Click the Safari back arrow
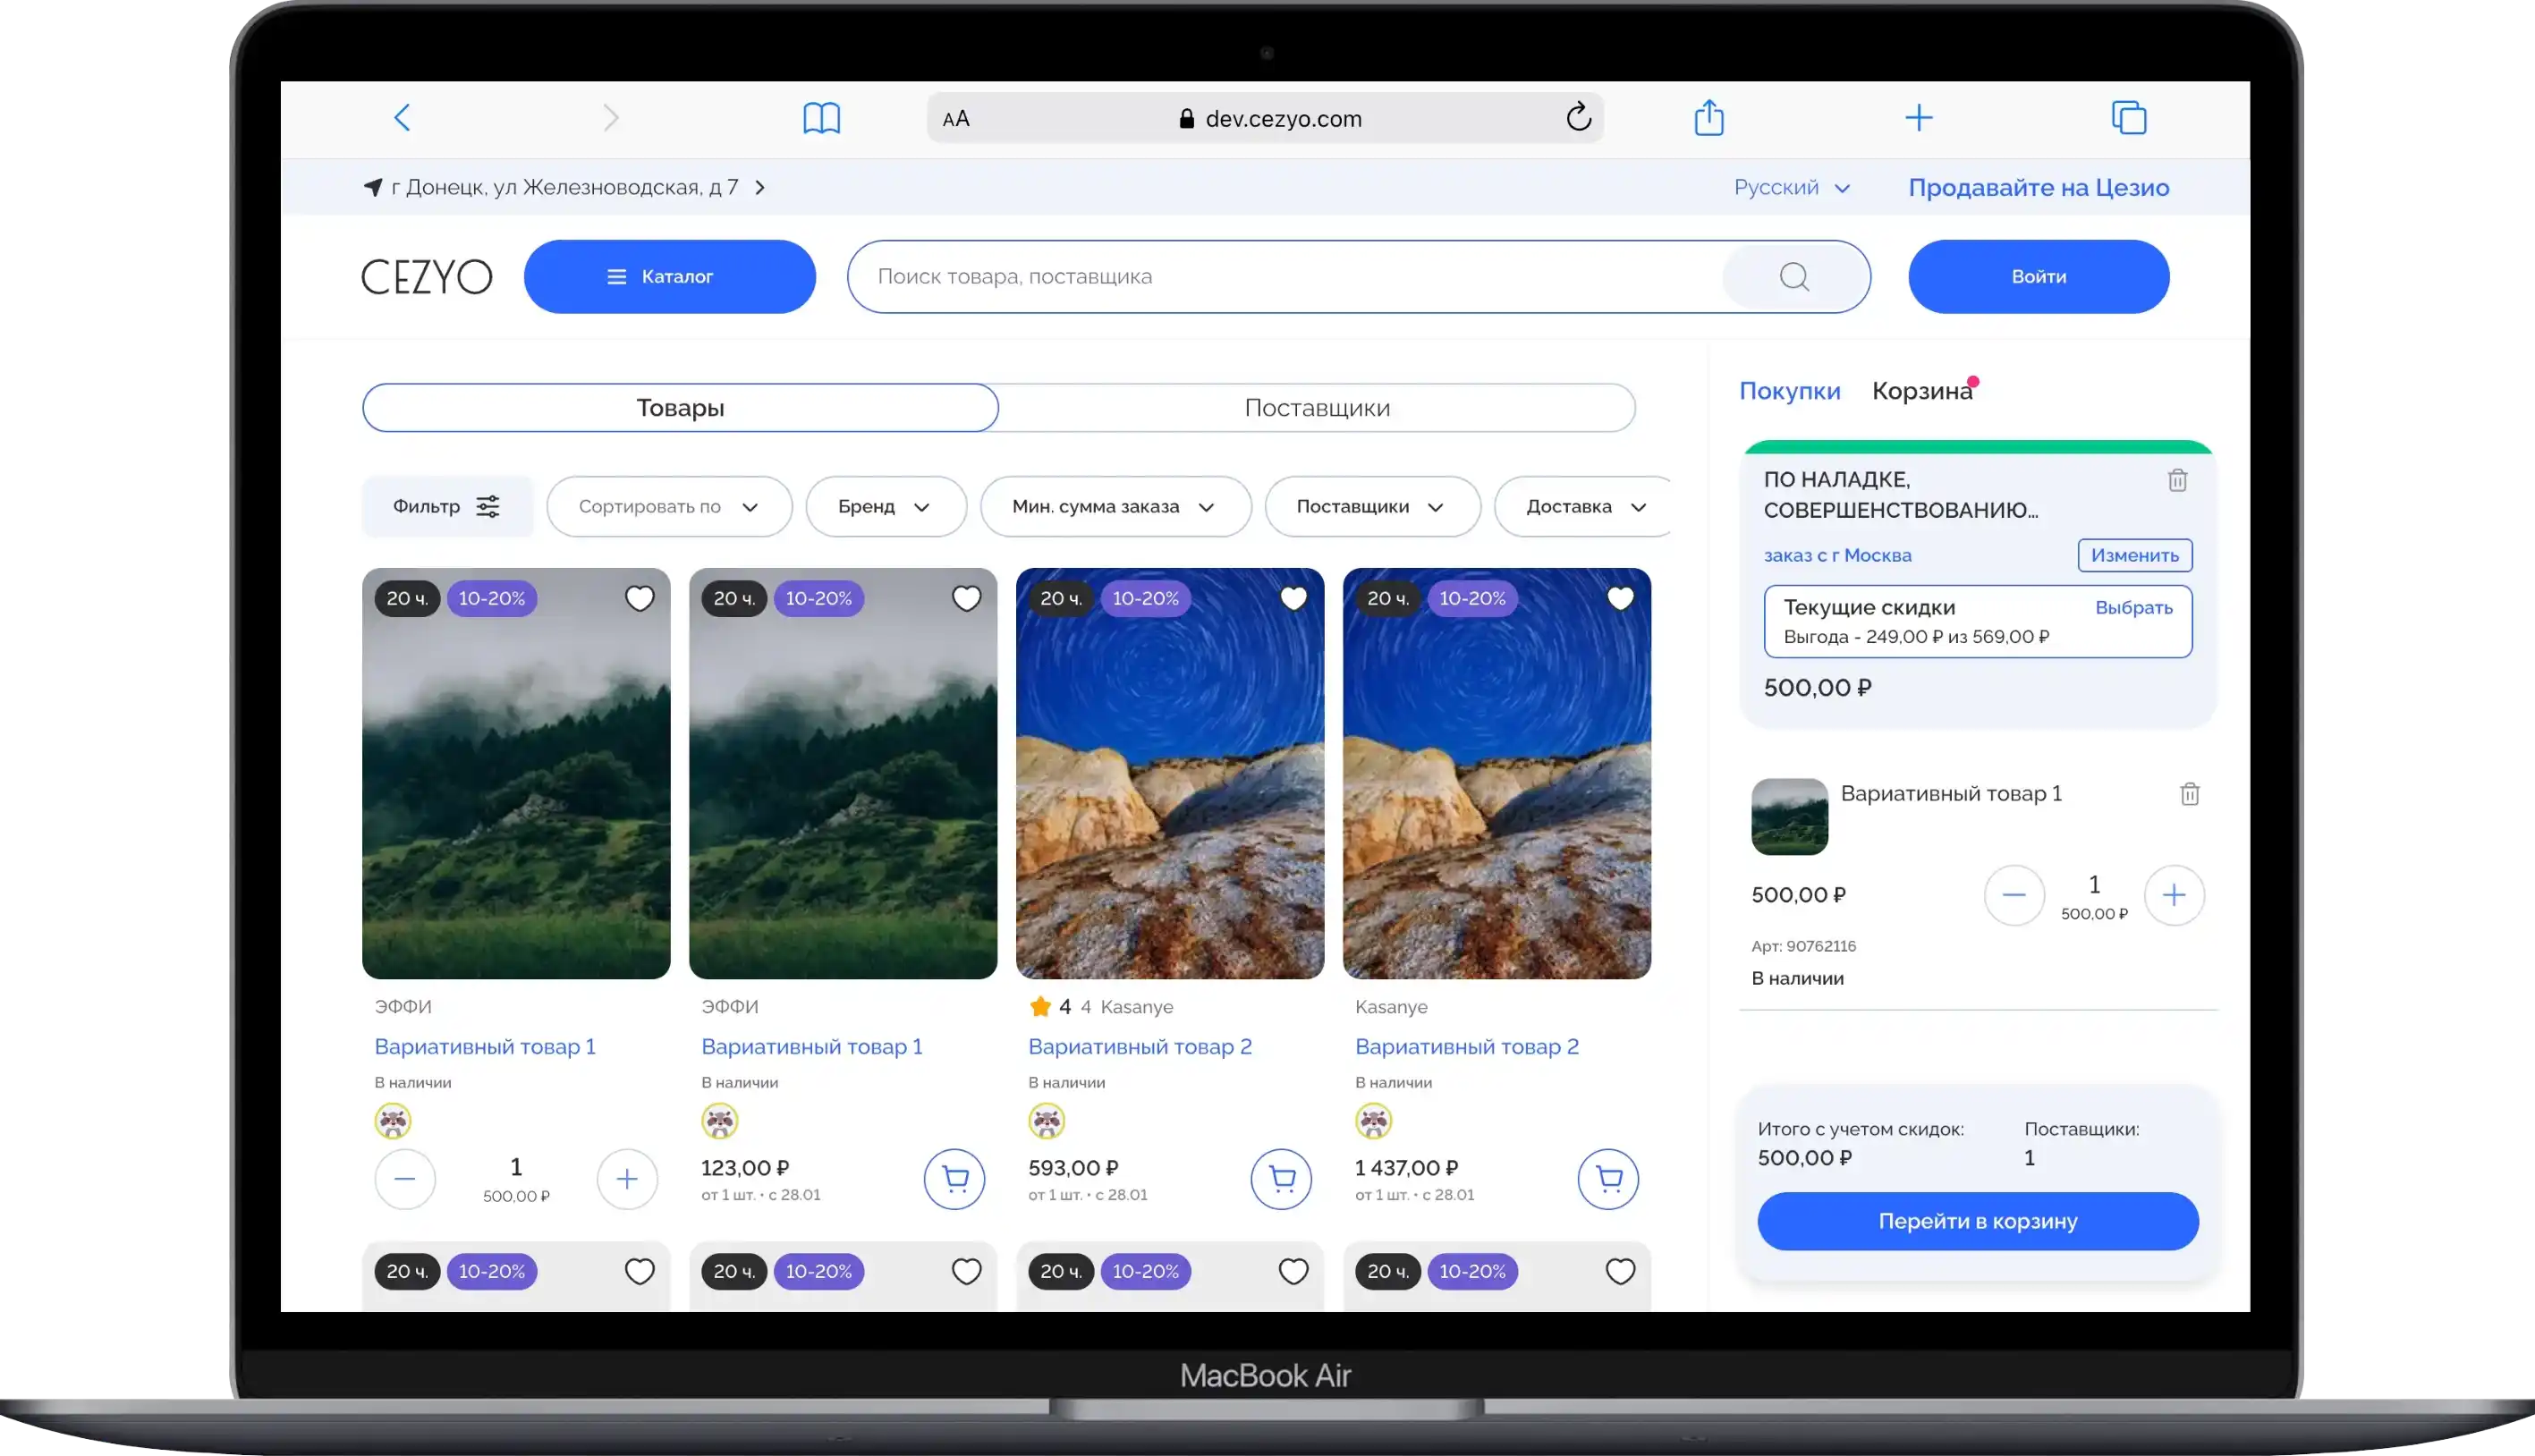The height and width of the screenshot is (1456, 2535). pos(402,118)
